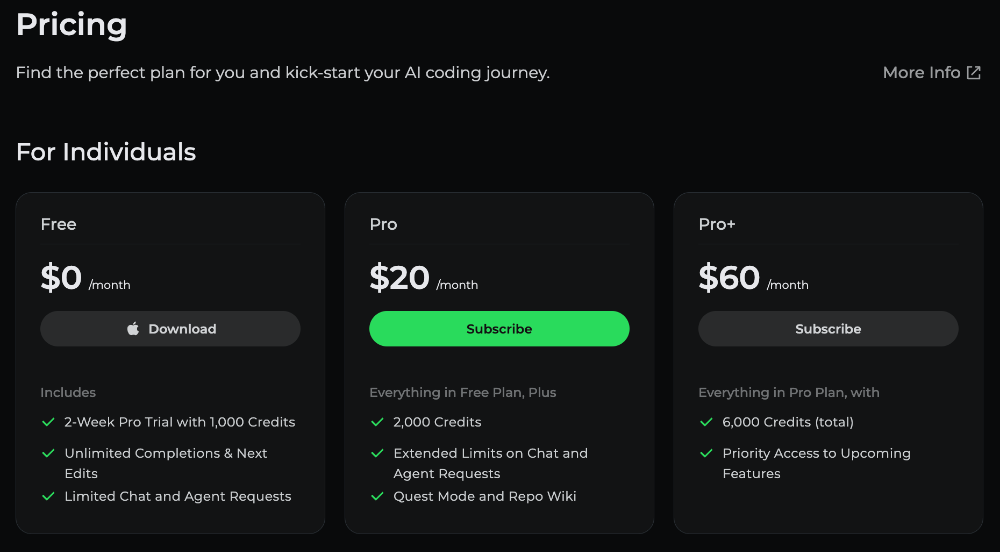Select the For Individuals section heading
The width and height of the screenshot is (1000, 552).
(106, 152)
